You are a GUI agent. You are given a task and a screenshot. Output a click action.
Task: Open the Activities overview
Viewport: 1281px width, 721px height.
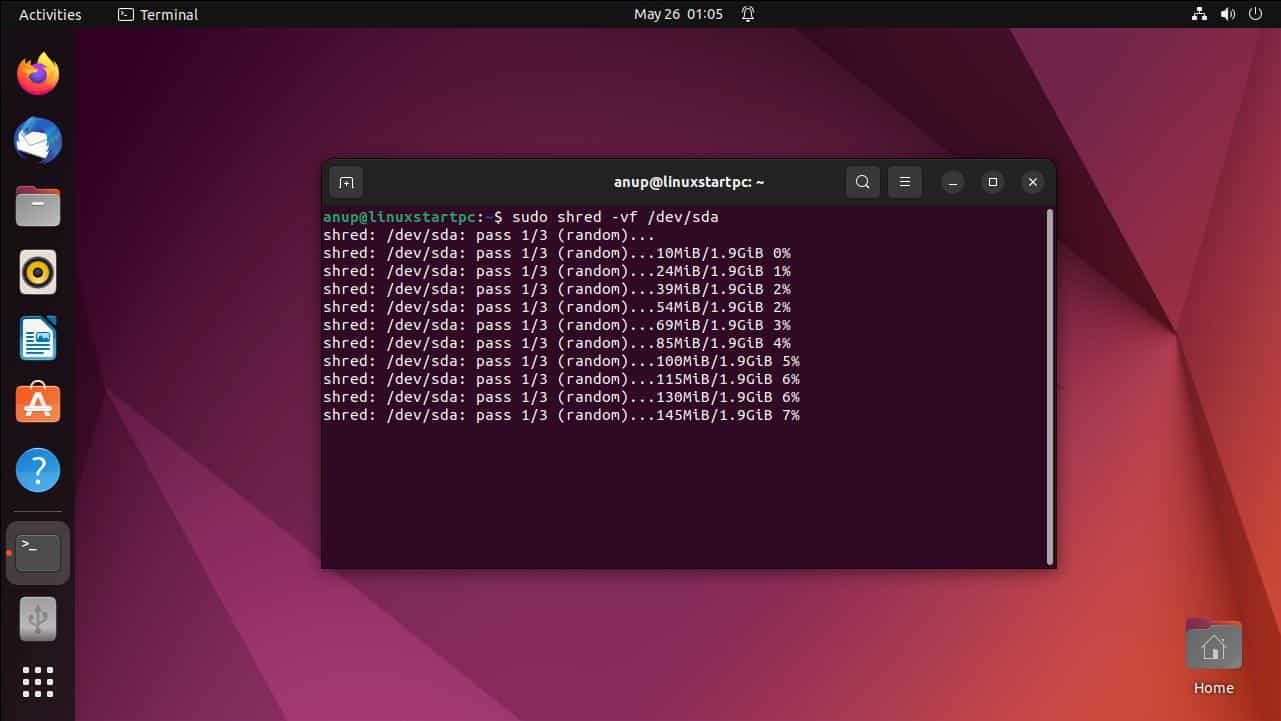coord(48,14)
